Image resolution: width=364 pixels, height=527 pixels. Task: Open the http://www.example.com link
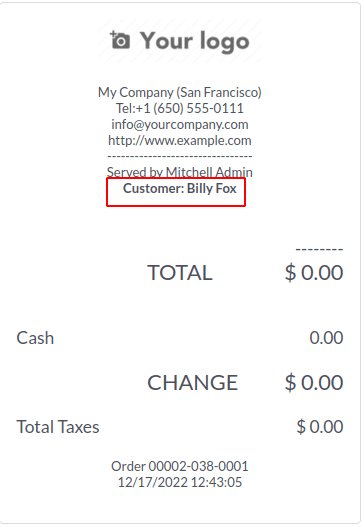click(x=179, y=140)
